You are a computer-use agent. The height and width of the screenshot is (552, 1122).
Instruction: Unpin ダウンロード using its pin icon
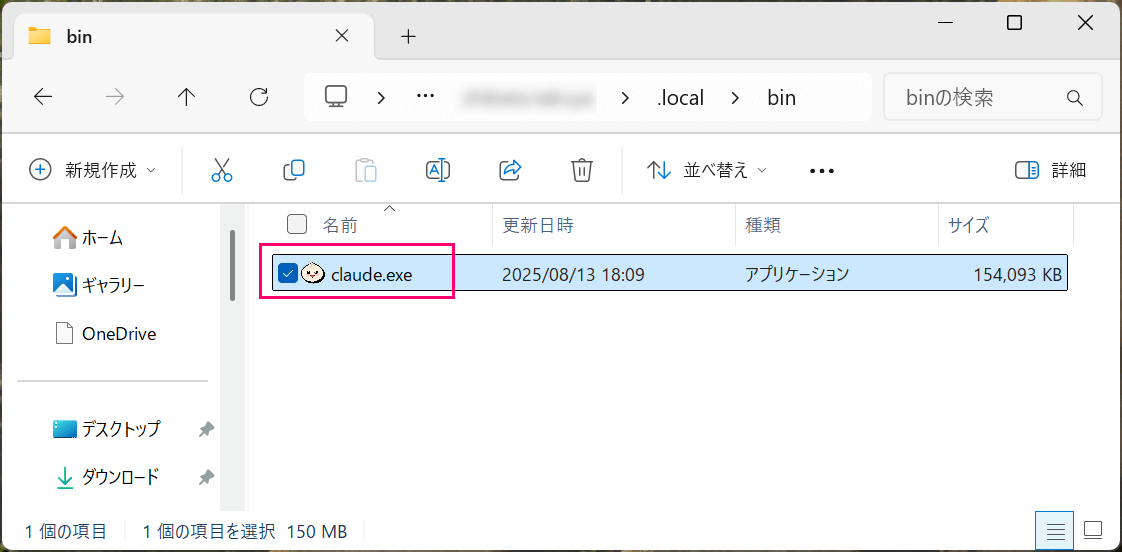tap(206, 478)
